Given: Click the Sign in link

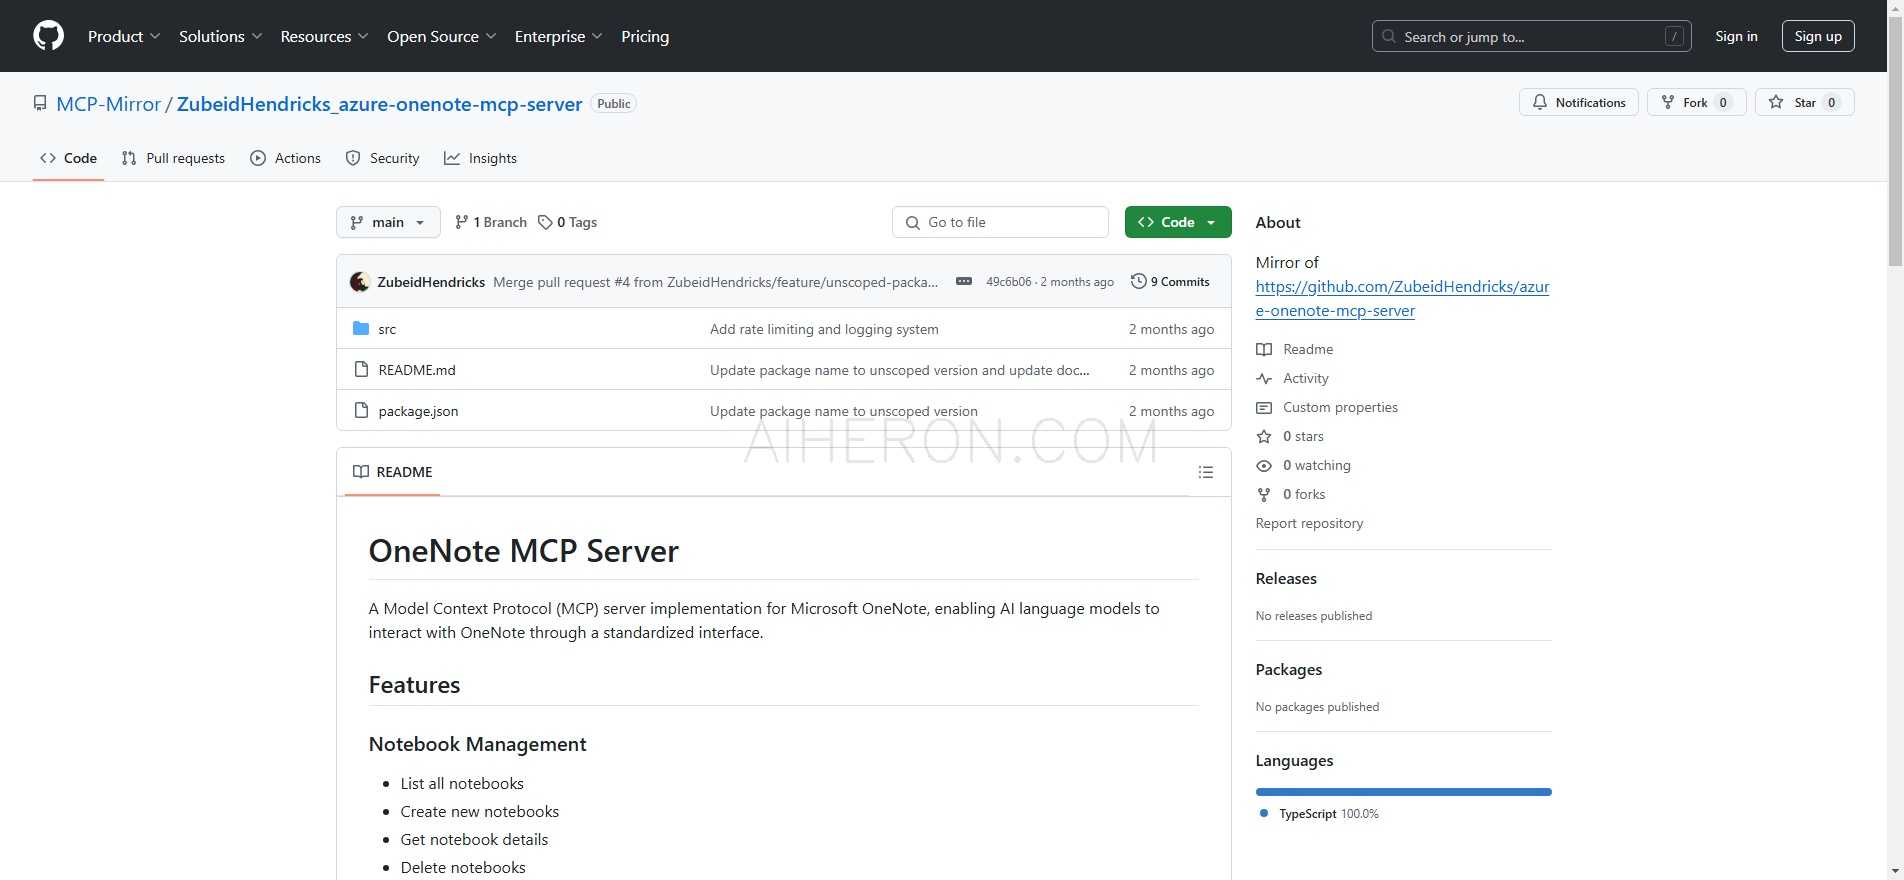Looking at the screenshot, I should pos(1736,36).
